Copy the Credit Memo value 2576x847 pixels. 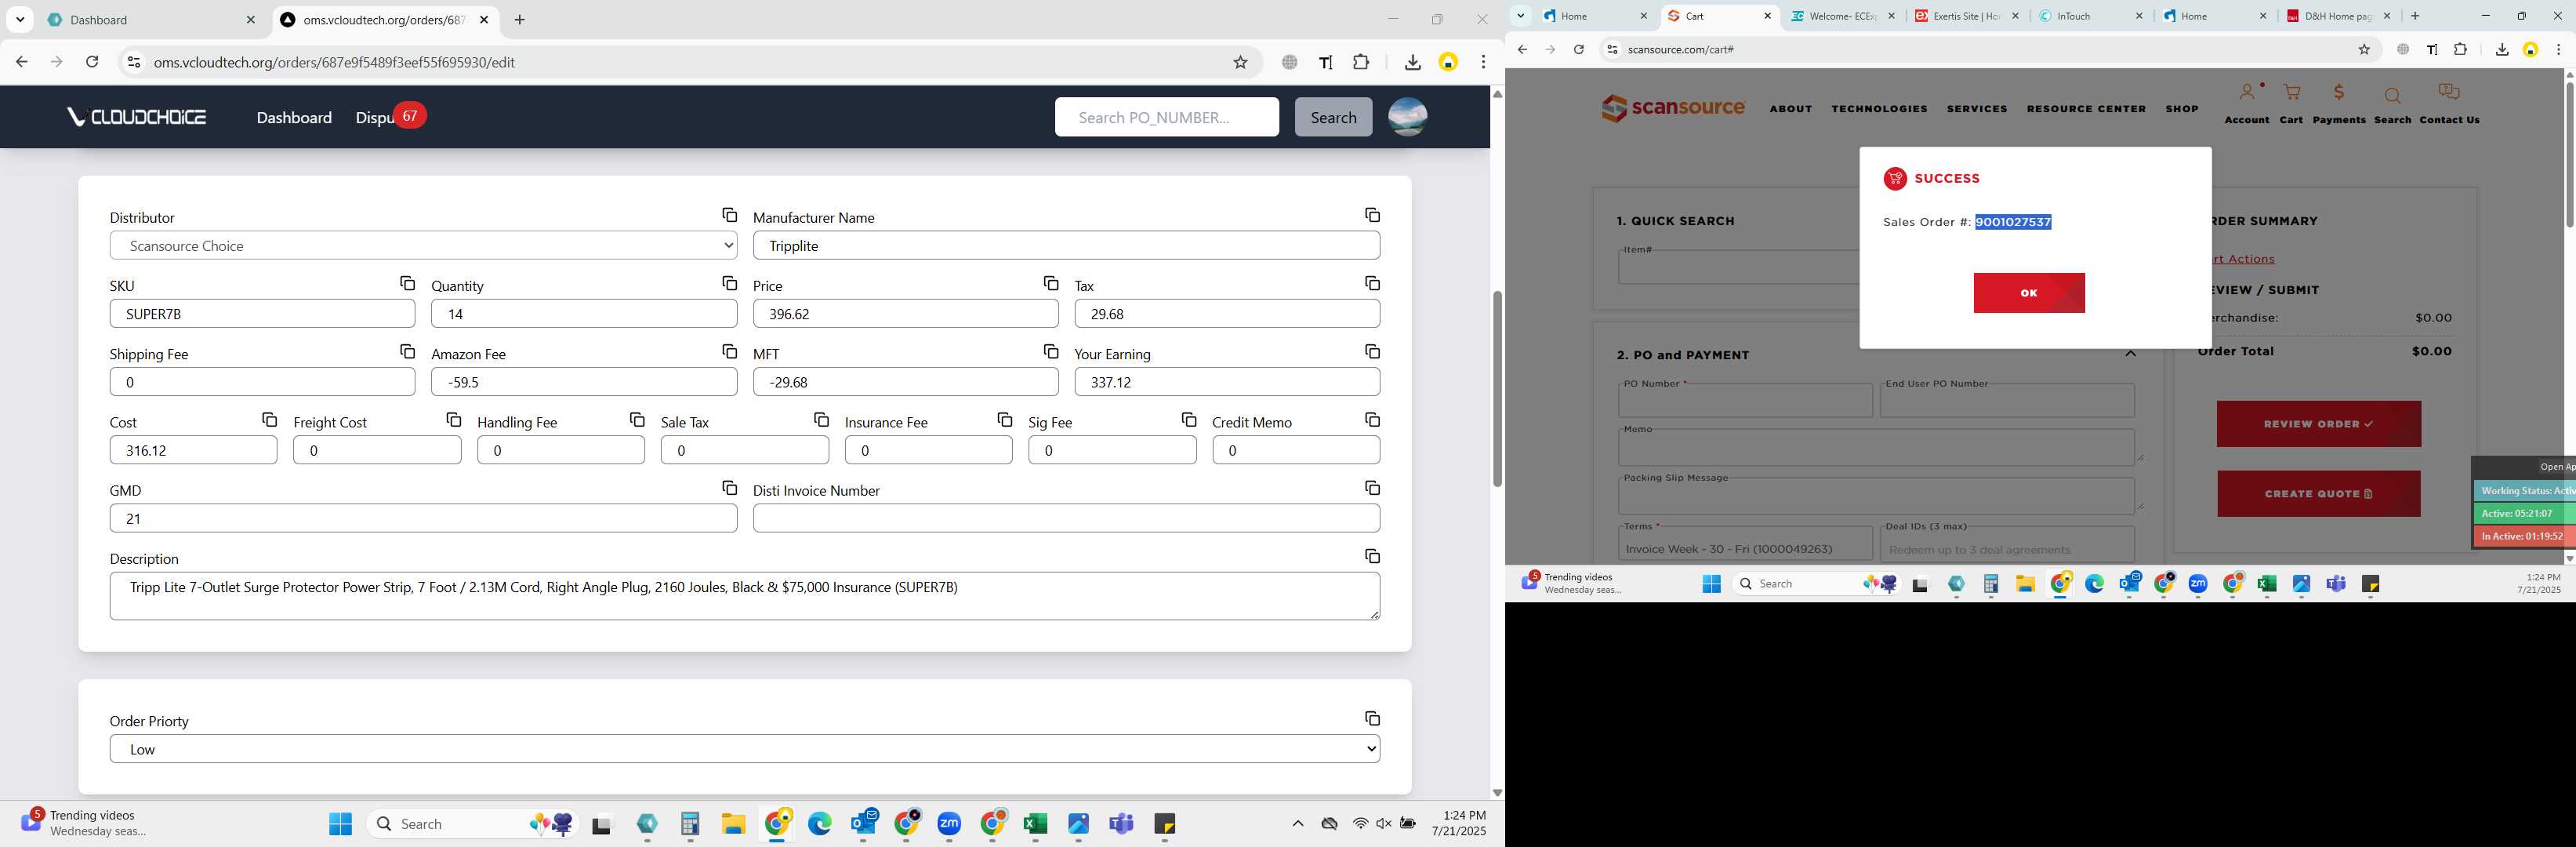1372,419
